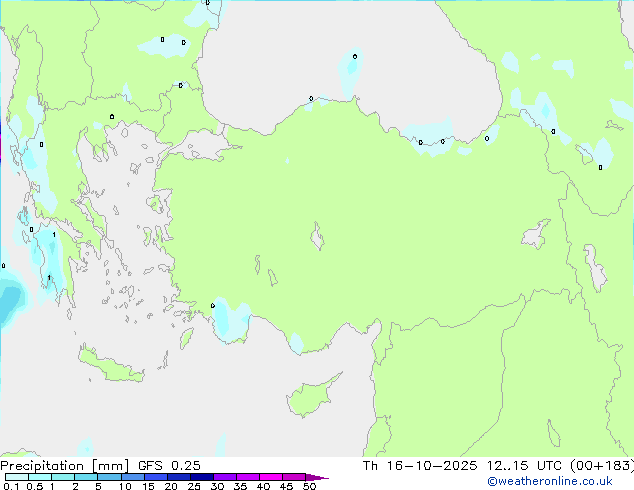
Task: Click the 'Th 16-10-2025' date text
Action: 420,466
